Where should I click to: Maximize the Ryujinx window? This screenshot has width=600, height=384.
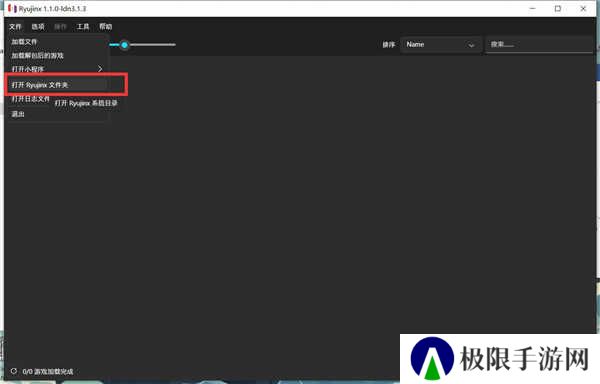558,8
